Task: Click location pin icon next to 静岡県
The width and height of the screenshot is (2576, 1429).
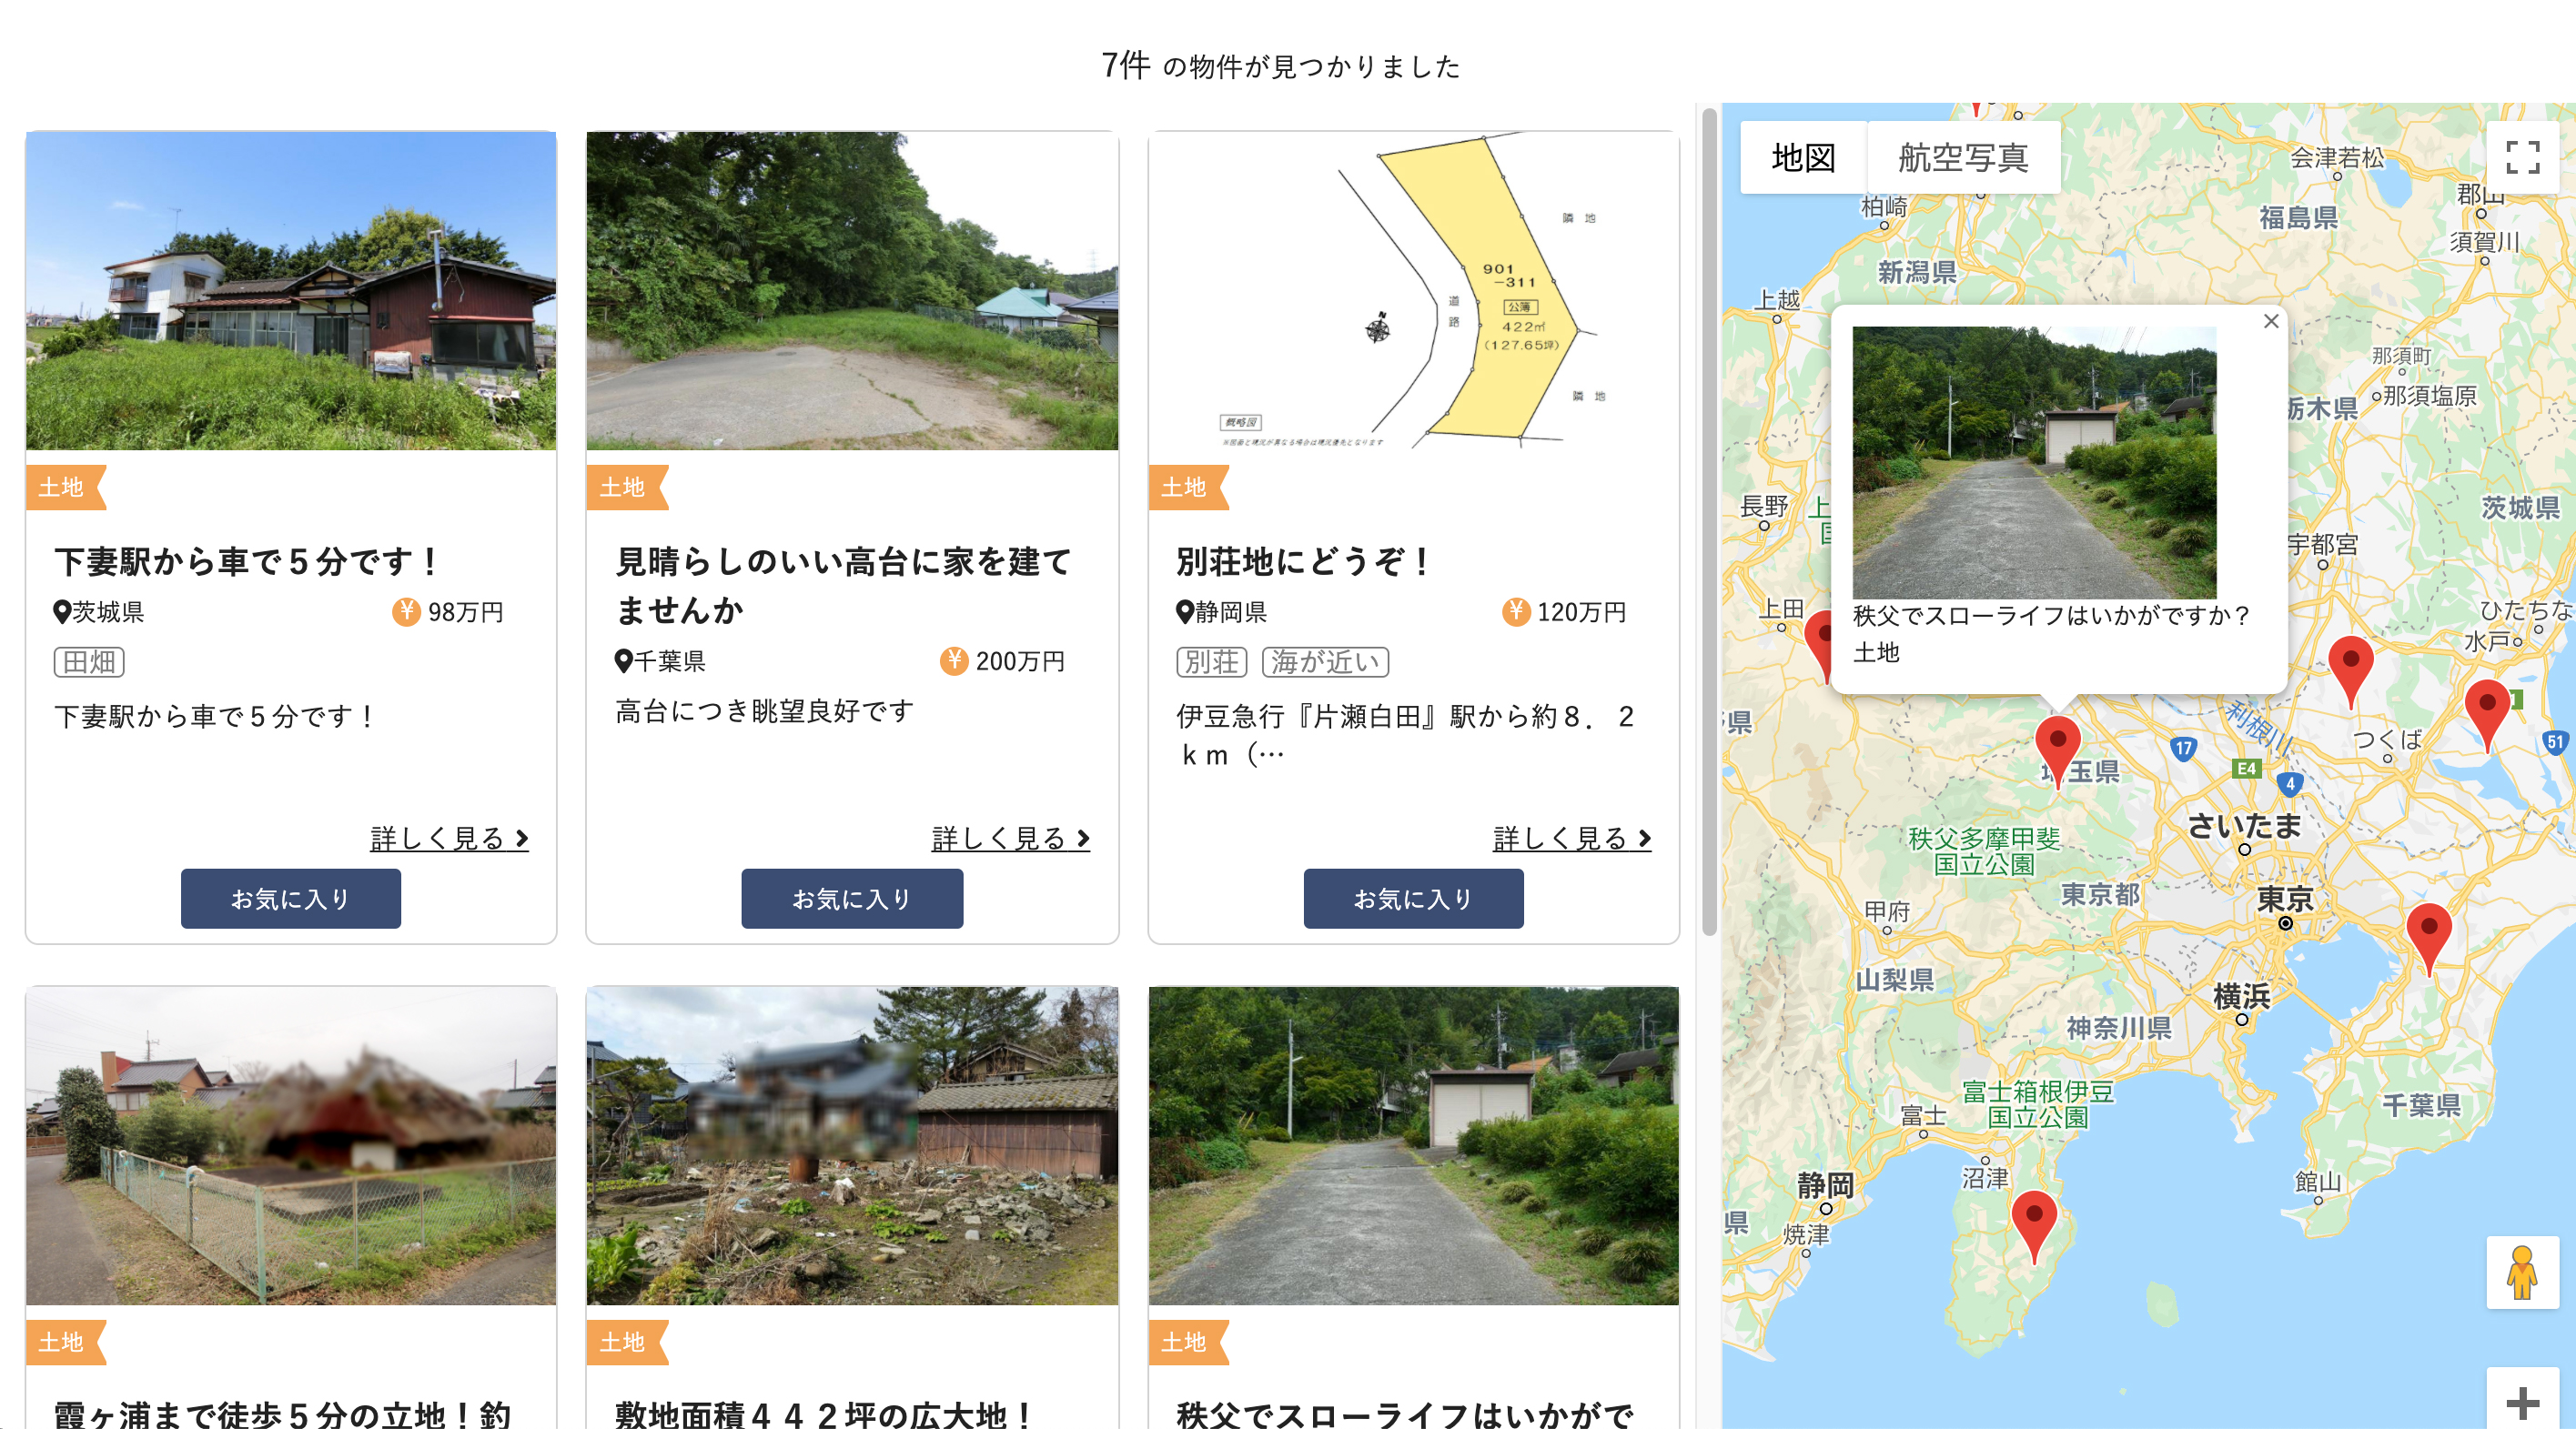Action: point(1185,612)
